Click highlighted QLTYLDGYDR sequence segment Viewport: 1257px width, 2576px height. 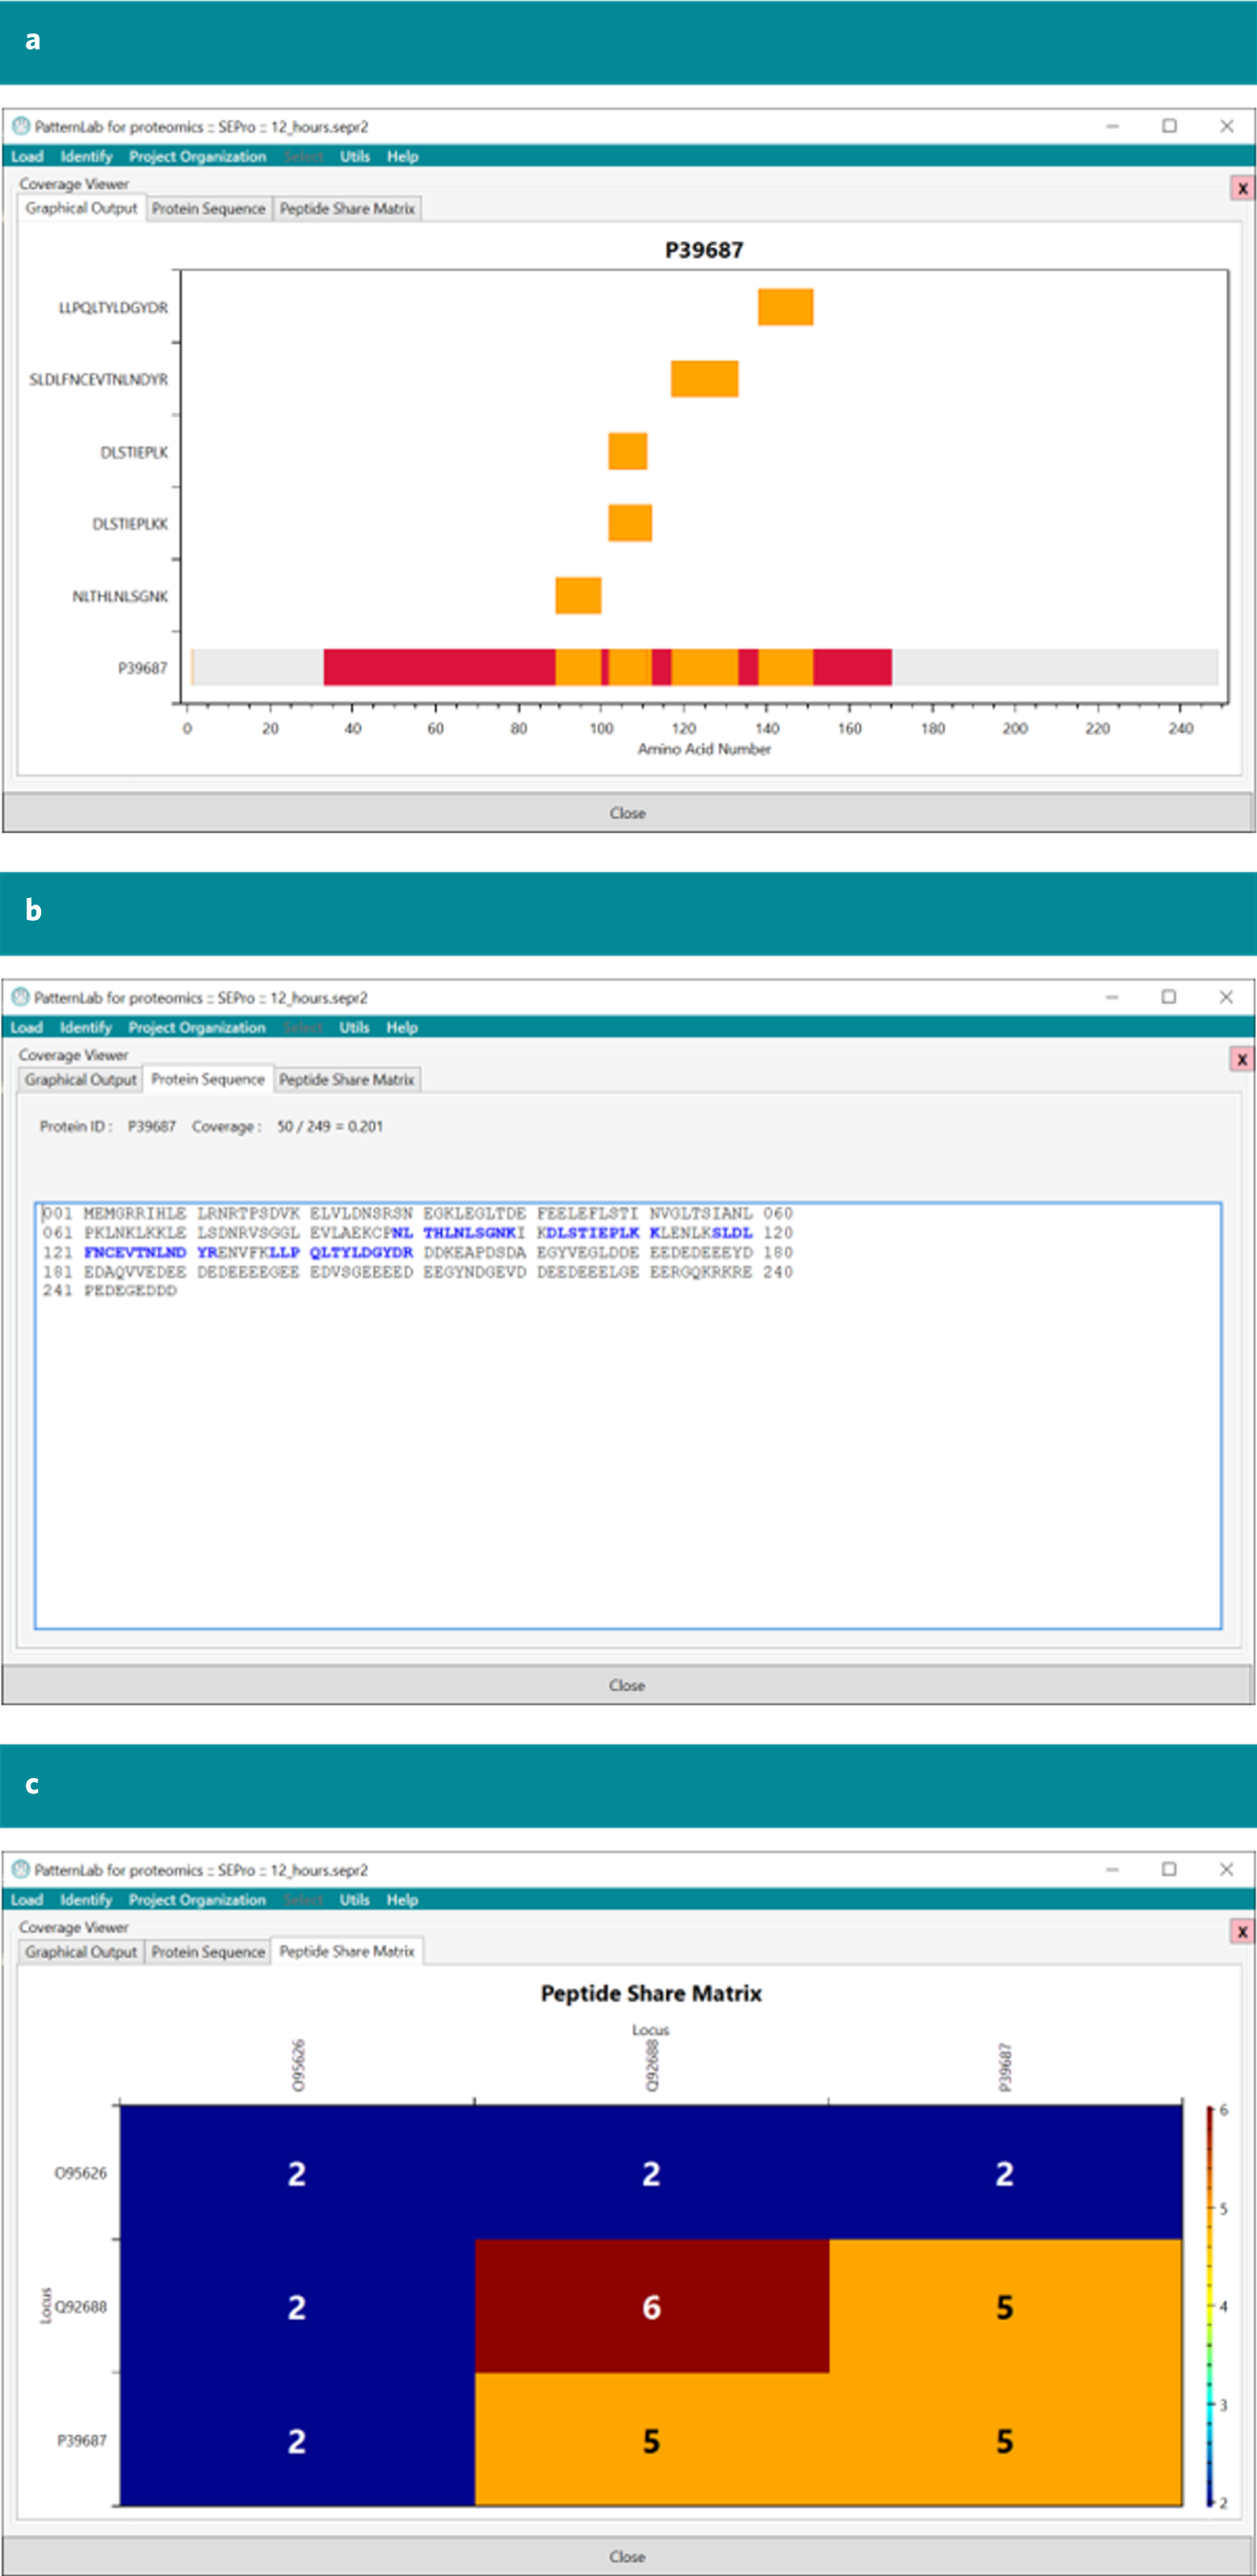tap(361, 1252)
